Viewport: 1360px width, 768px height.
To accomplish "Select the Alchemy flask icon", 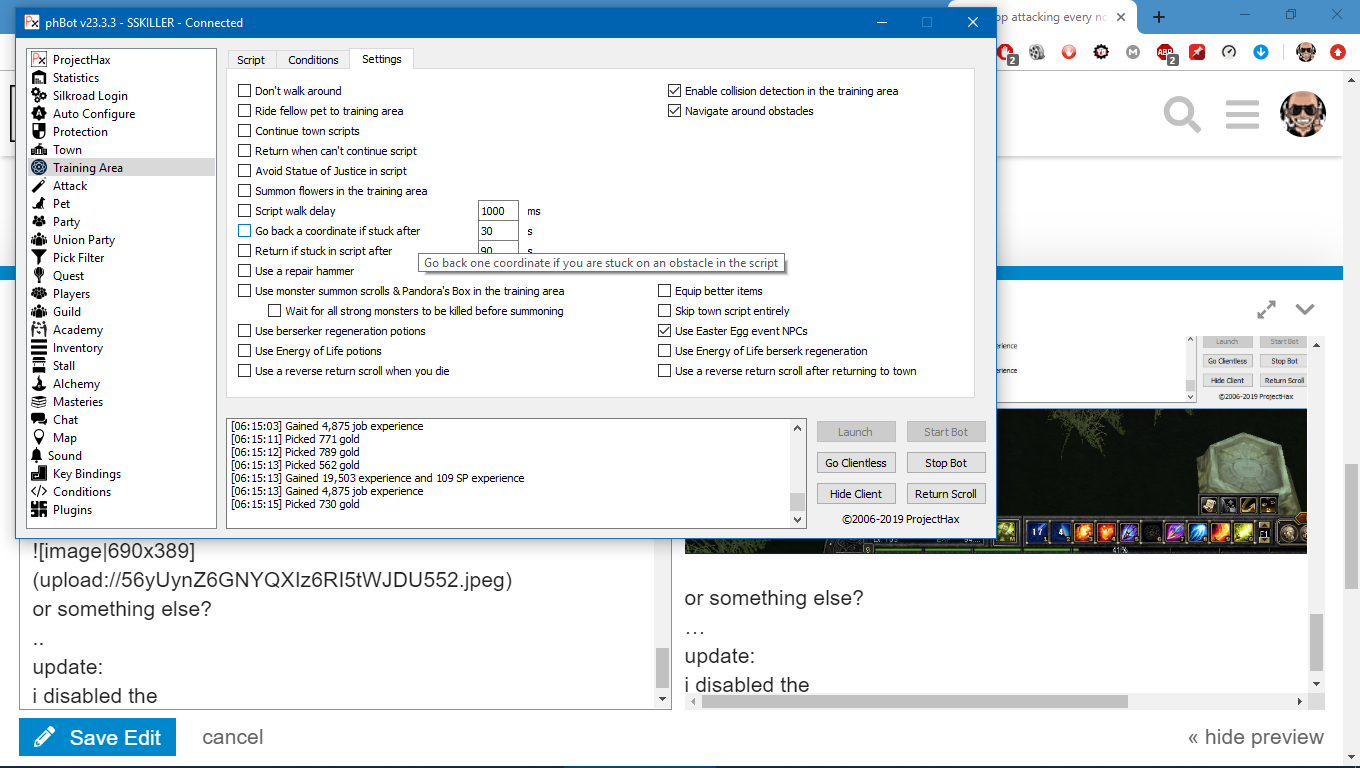I will pos(39,384).
